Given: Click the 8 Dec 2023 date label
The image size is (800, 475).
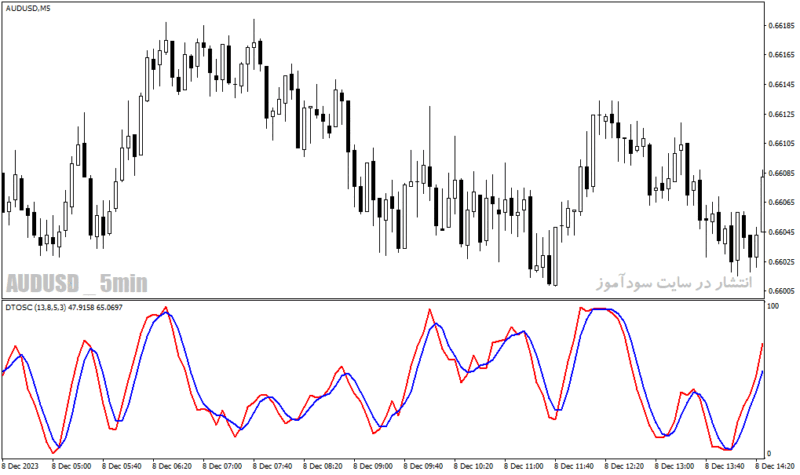Looking at the screenshot, I should pyautogui.click(x=20, y=466).
